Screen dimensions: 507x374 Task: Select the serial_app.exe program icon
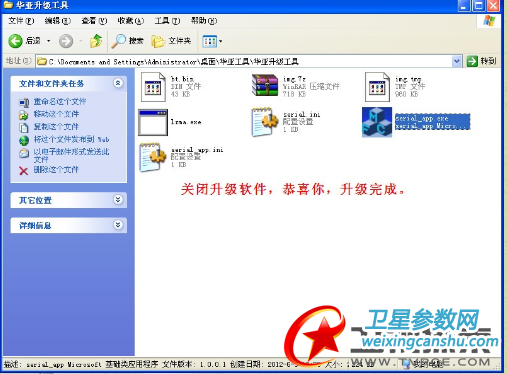[x=377, y=122]
